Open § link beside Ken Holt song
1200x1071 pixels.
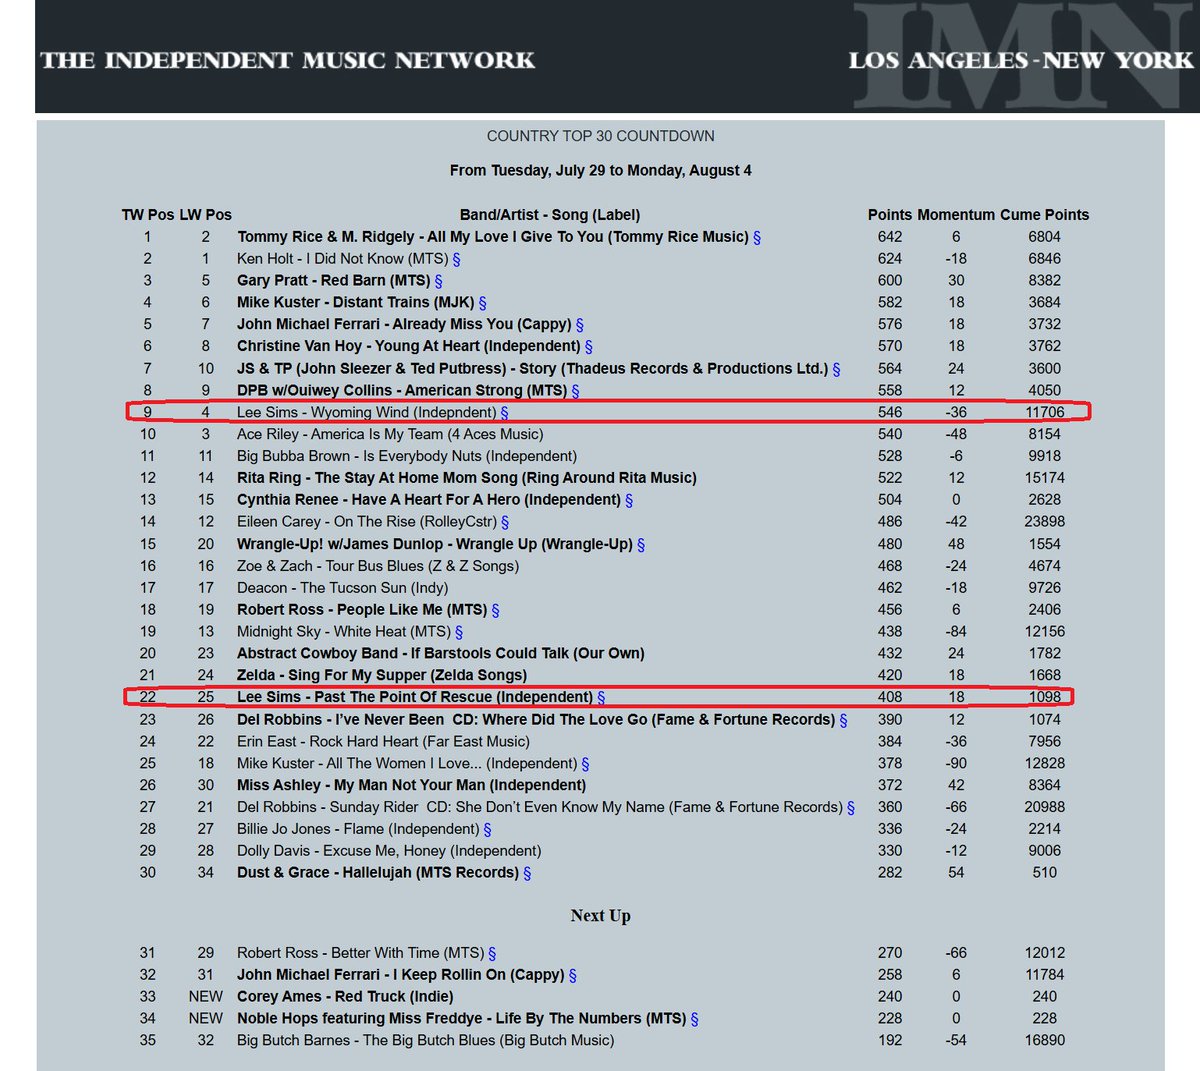[x=457, y=259]
